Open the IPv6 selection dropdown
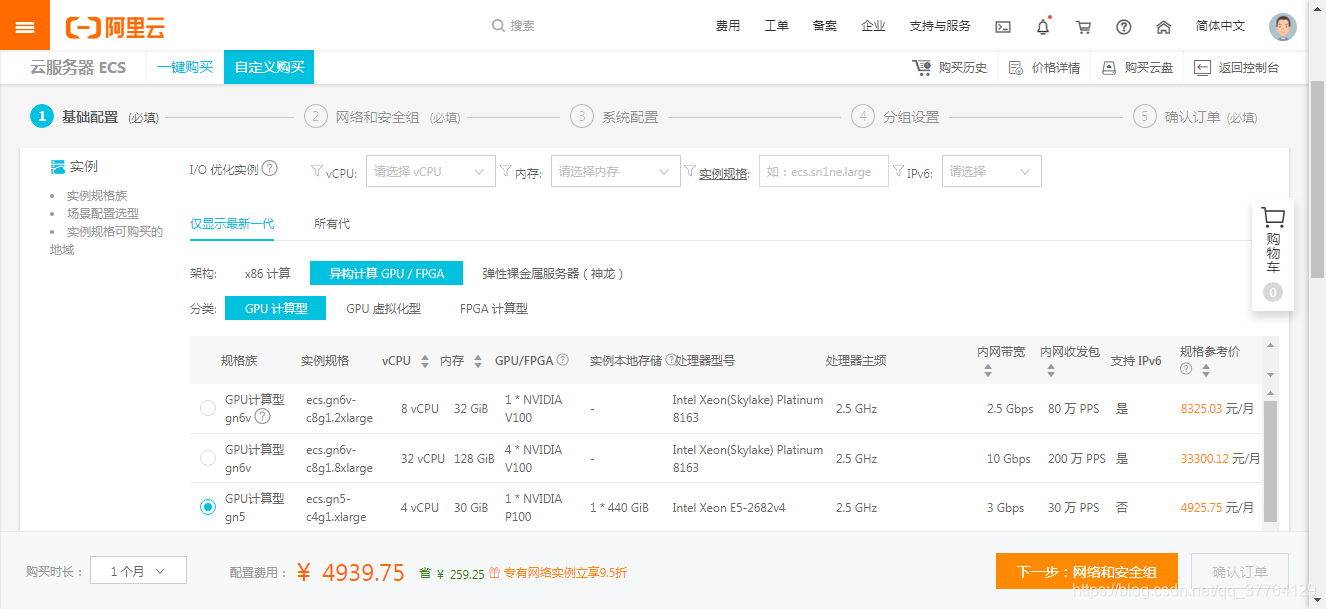Image resolution: width=1326 pixels, height=609 pixels. 991,171
